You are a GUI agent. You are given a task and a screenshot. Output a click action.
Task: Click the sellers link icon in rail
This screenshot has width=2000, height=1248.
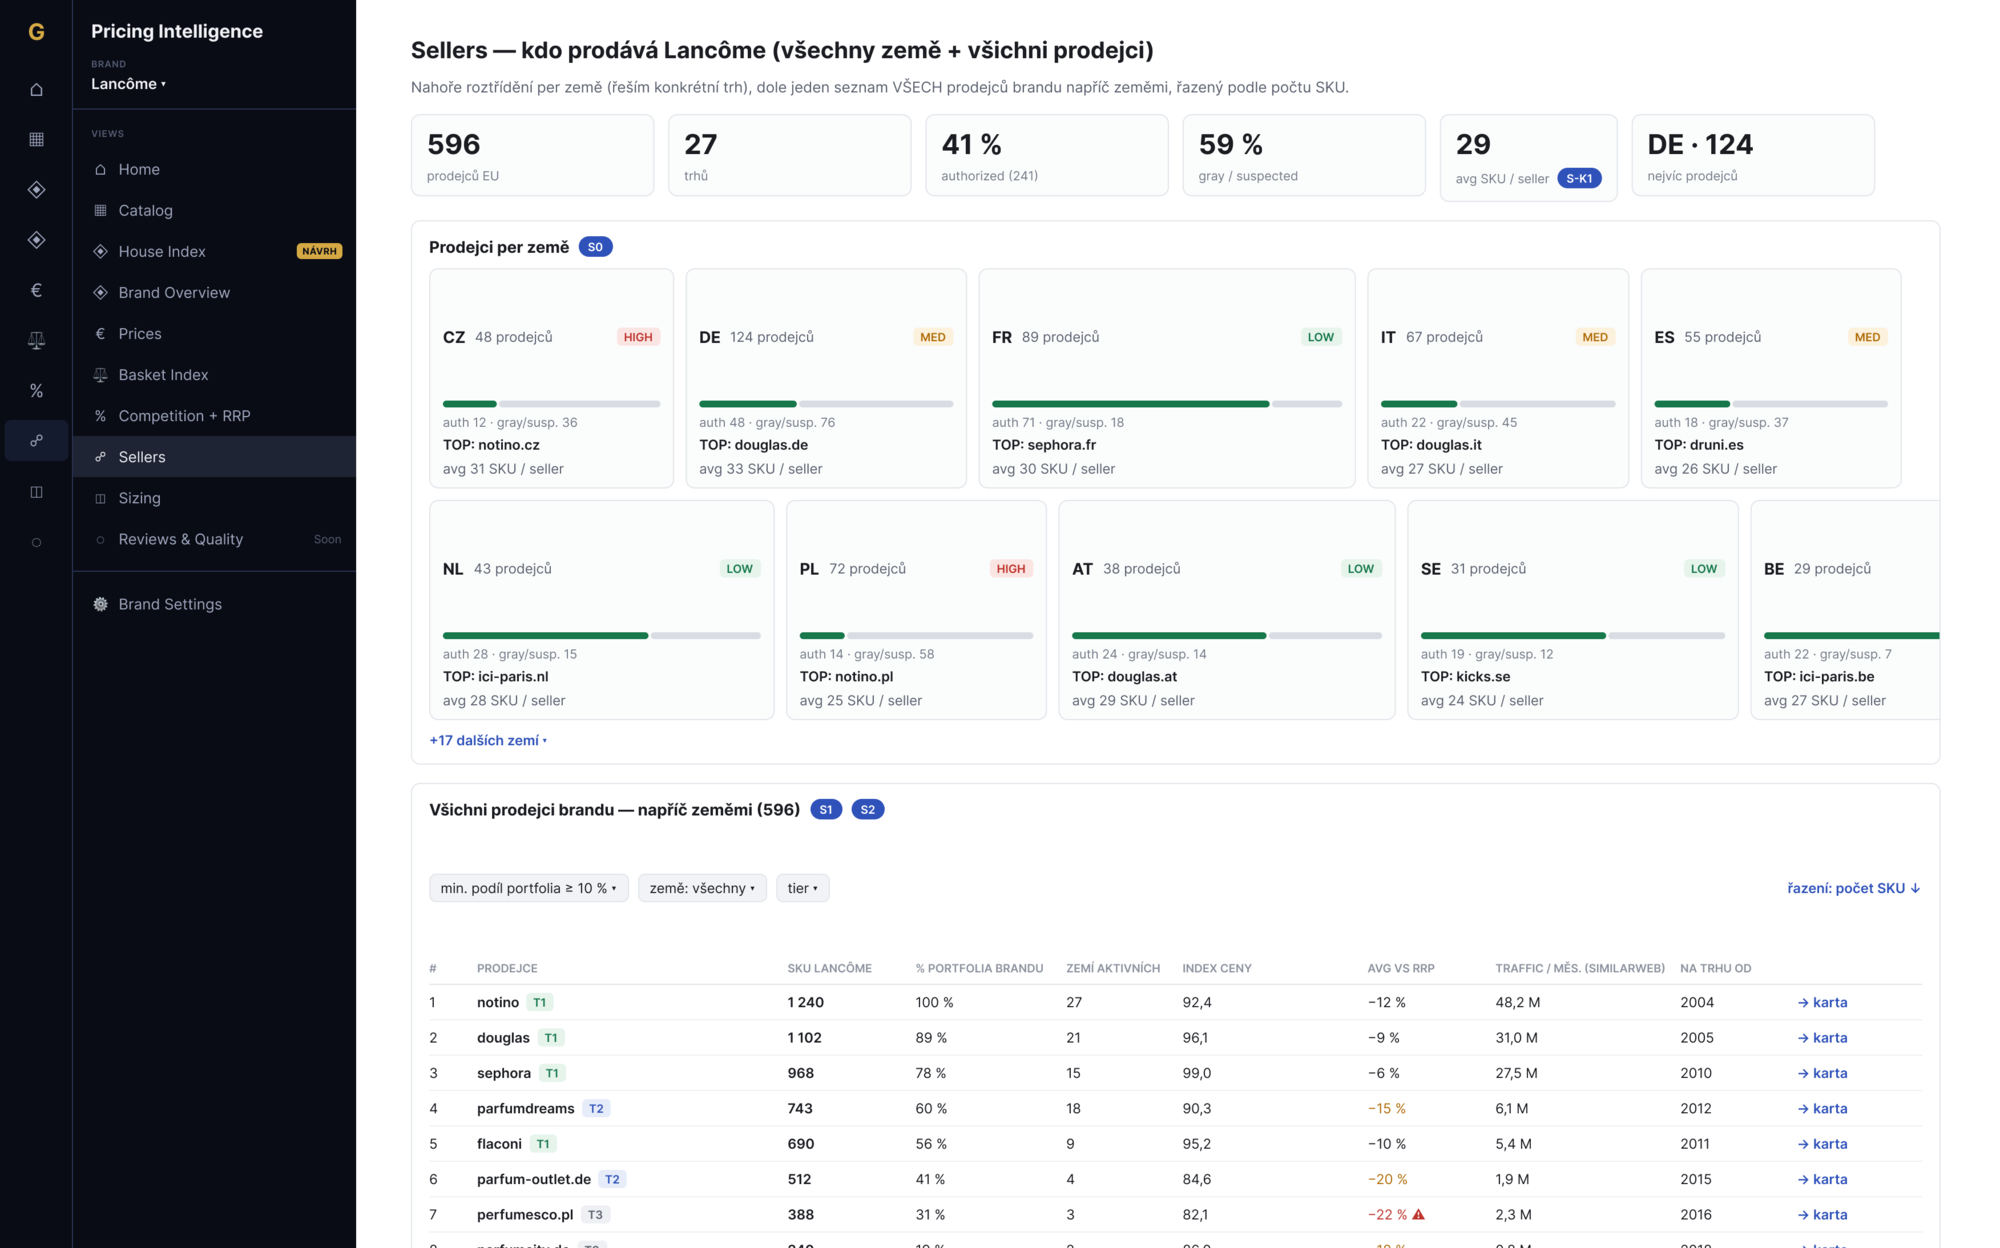click(36, 441)
